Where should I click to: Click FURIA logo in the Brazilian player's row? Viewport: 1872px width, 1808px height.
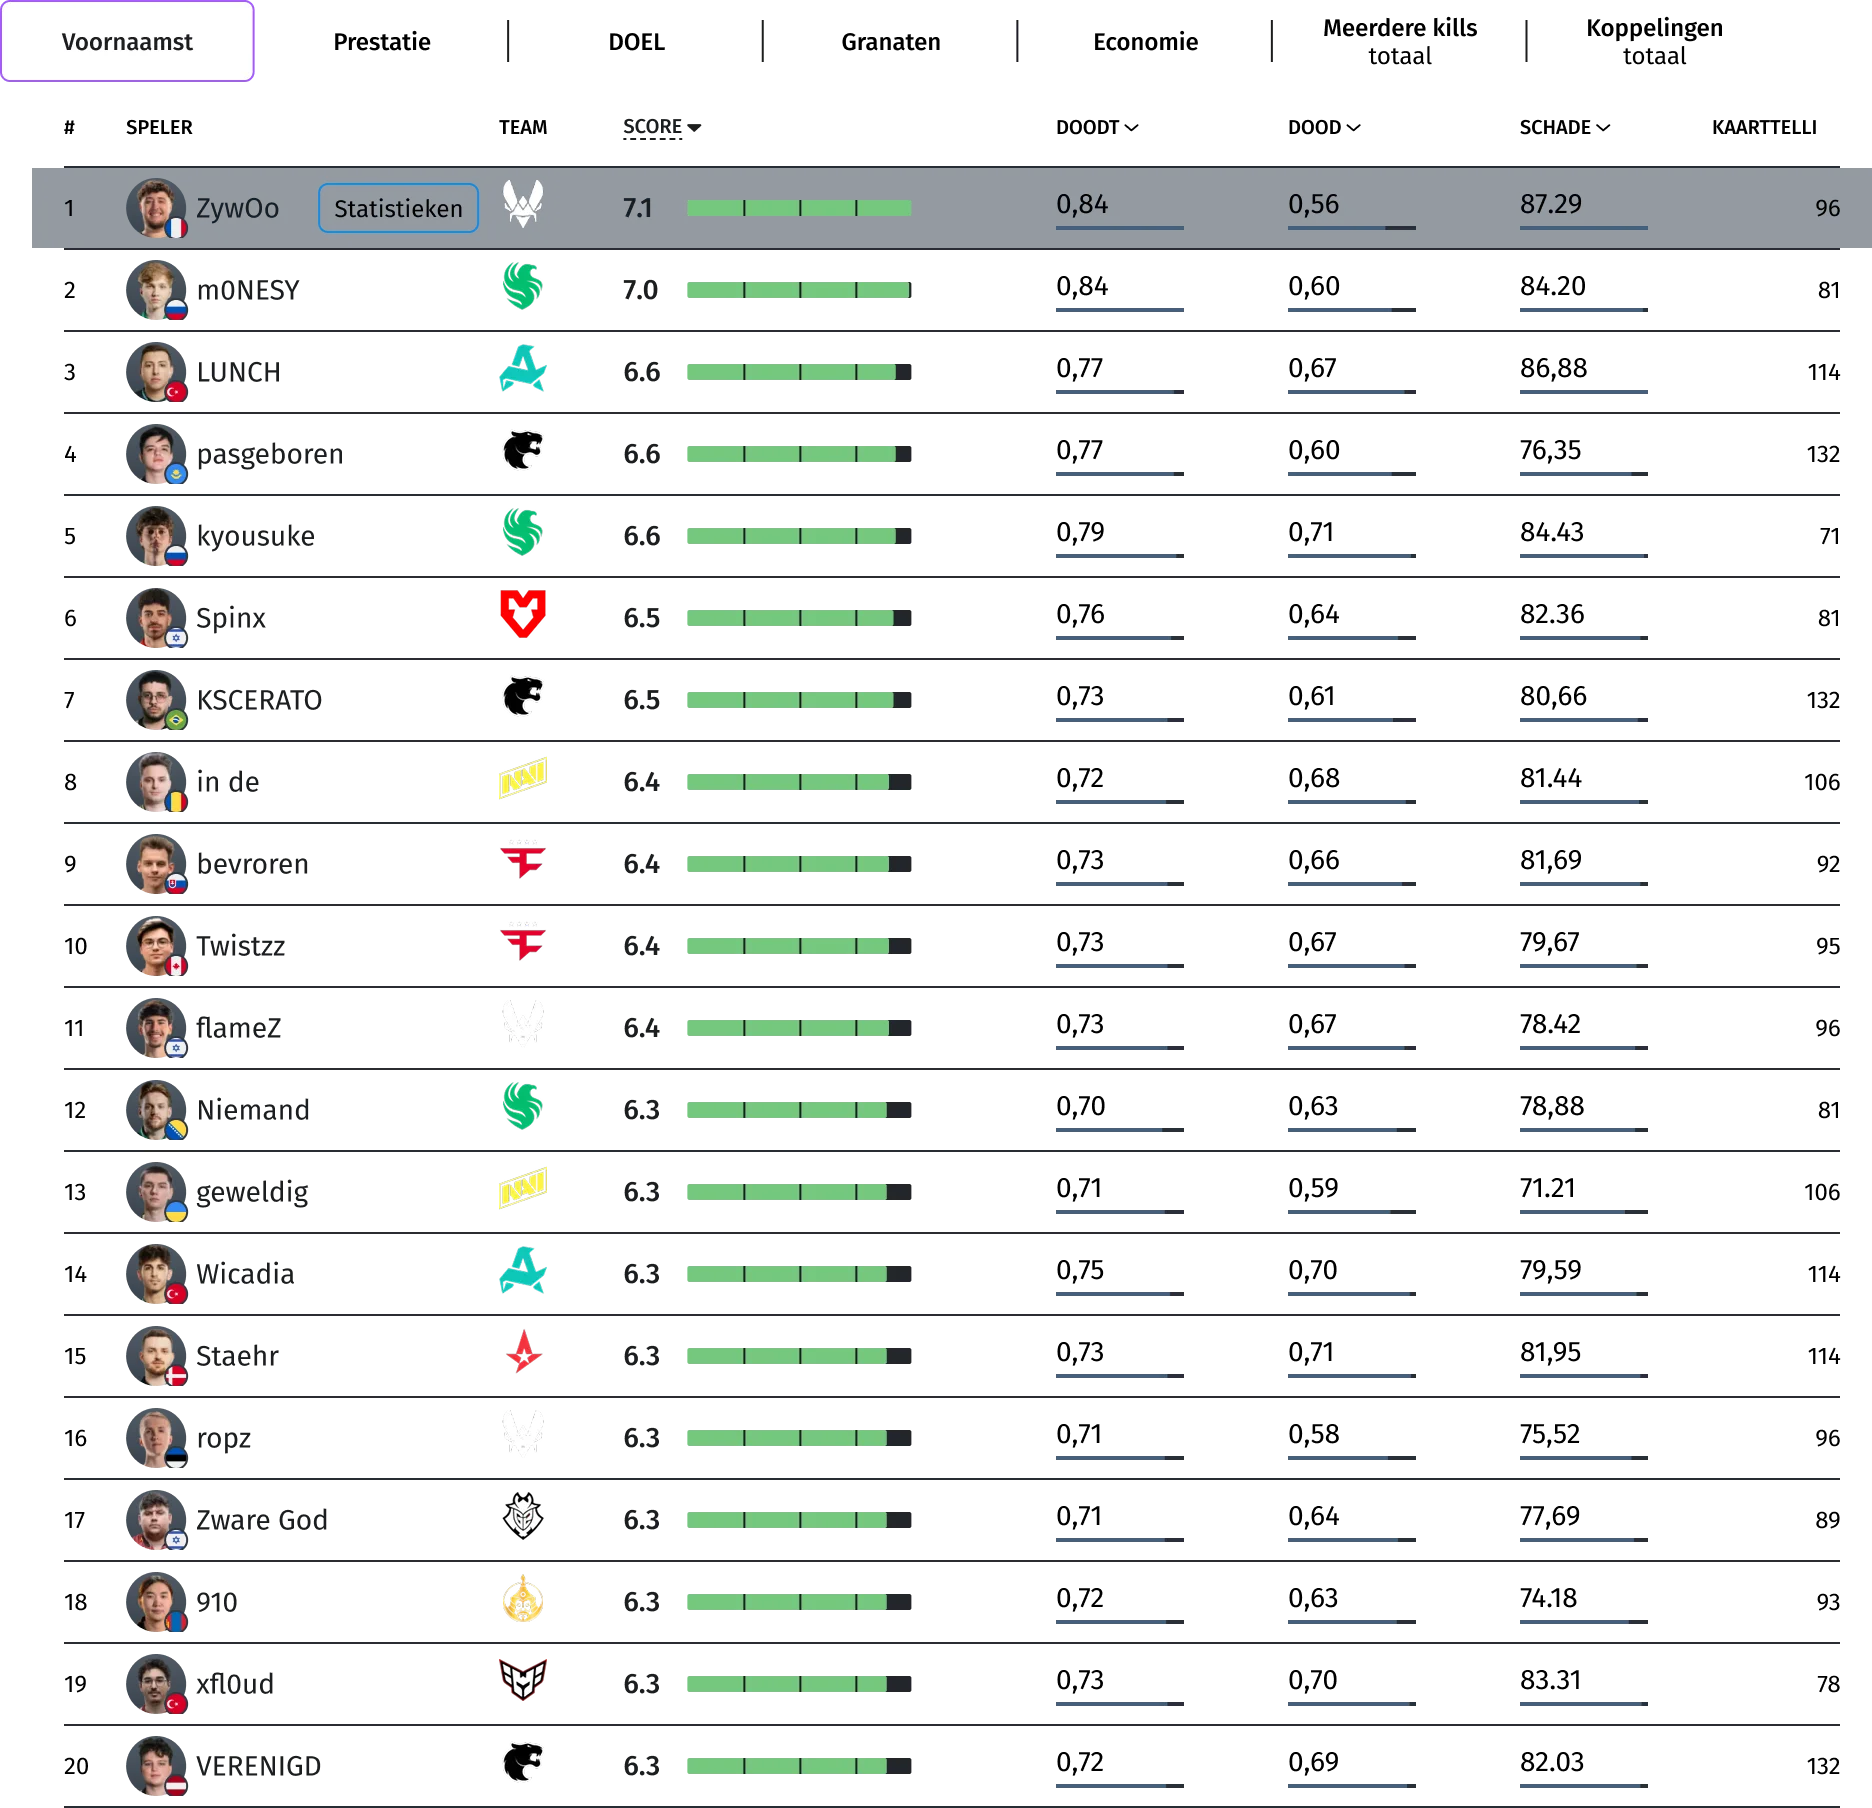coord(522,697)
